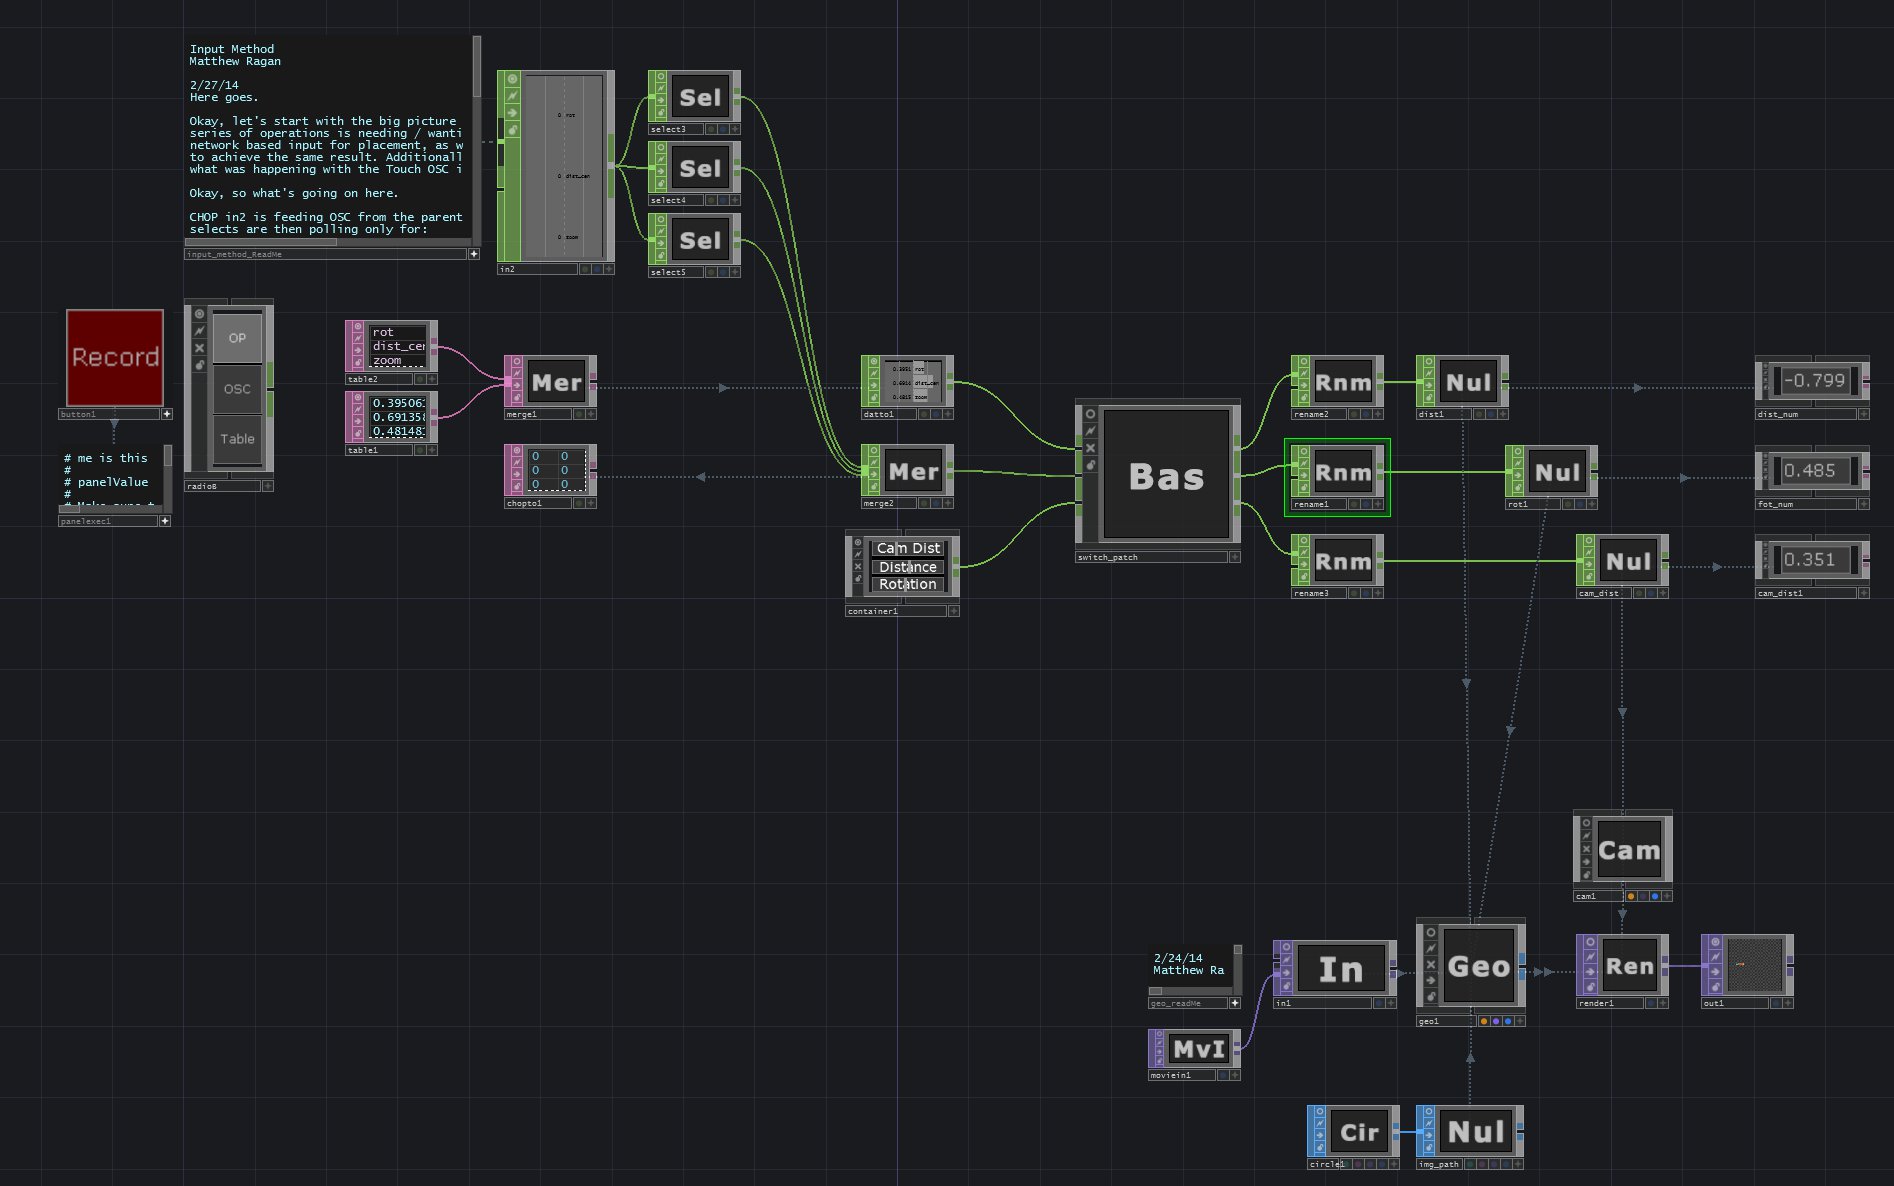Expand the geo_readMe node plus button
The width and height of the screenshot is (1894, 1186).
pyautogui.click(x=1235, y=1003)
